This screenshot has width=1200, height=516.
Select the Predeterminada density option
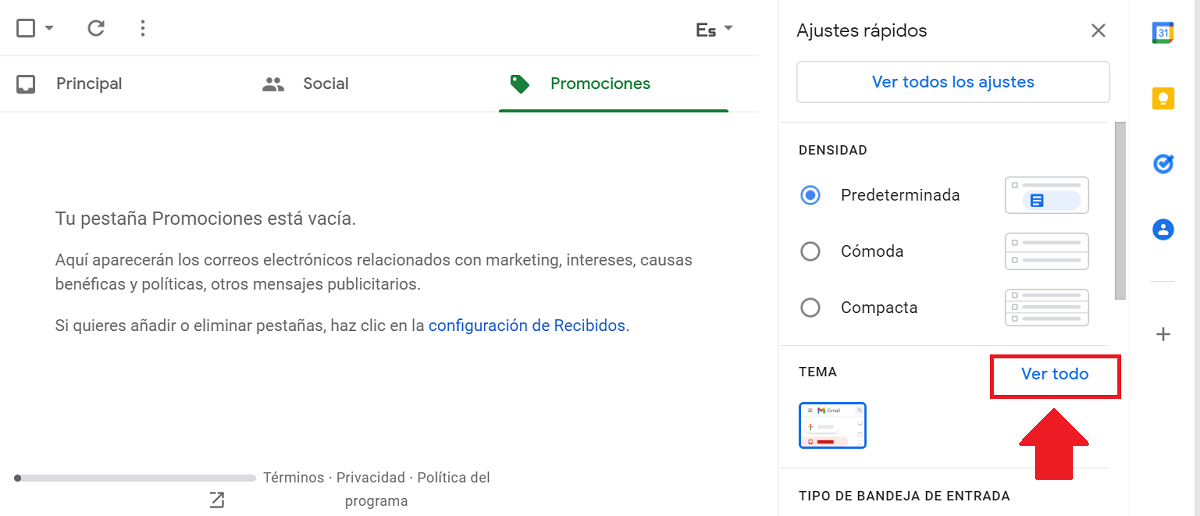(x=811, y=195)
